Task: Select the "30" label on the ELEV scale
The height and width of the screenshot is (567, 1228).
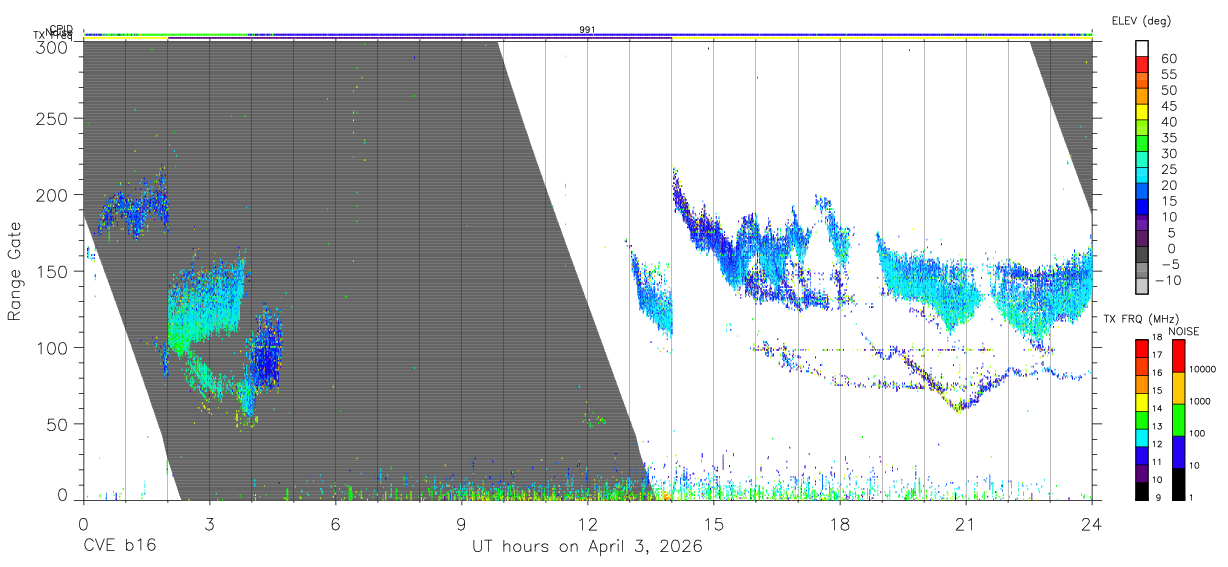Action: pos(1168,153)
